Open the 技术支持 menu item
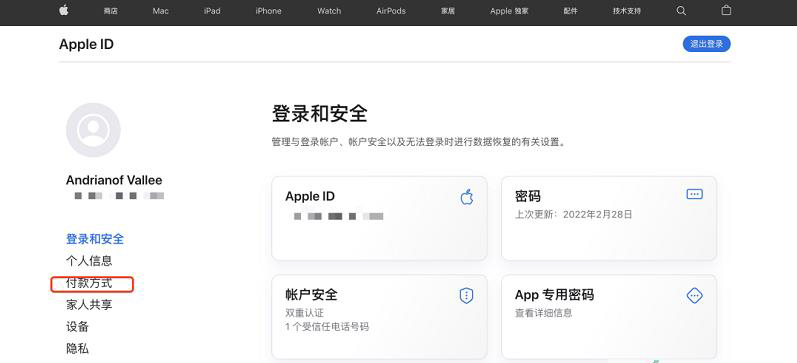 [x=627, y=11]
